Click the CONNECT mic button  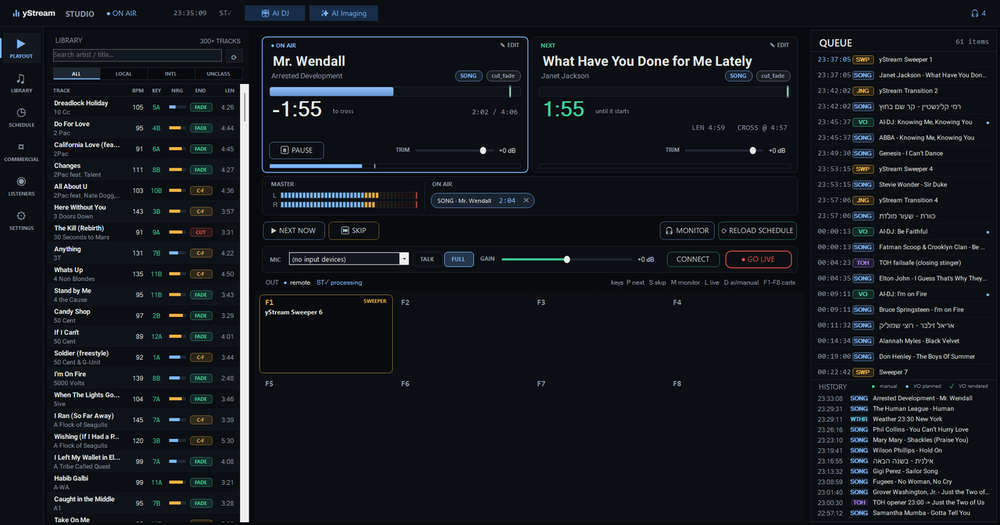pos(693,260)
